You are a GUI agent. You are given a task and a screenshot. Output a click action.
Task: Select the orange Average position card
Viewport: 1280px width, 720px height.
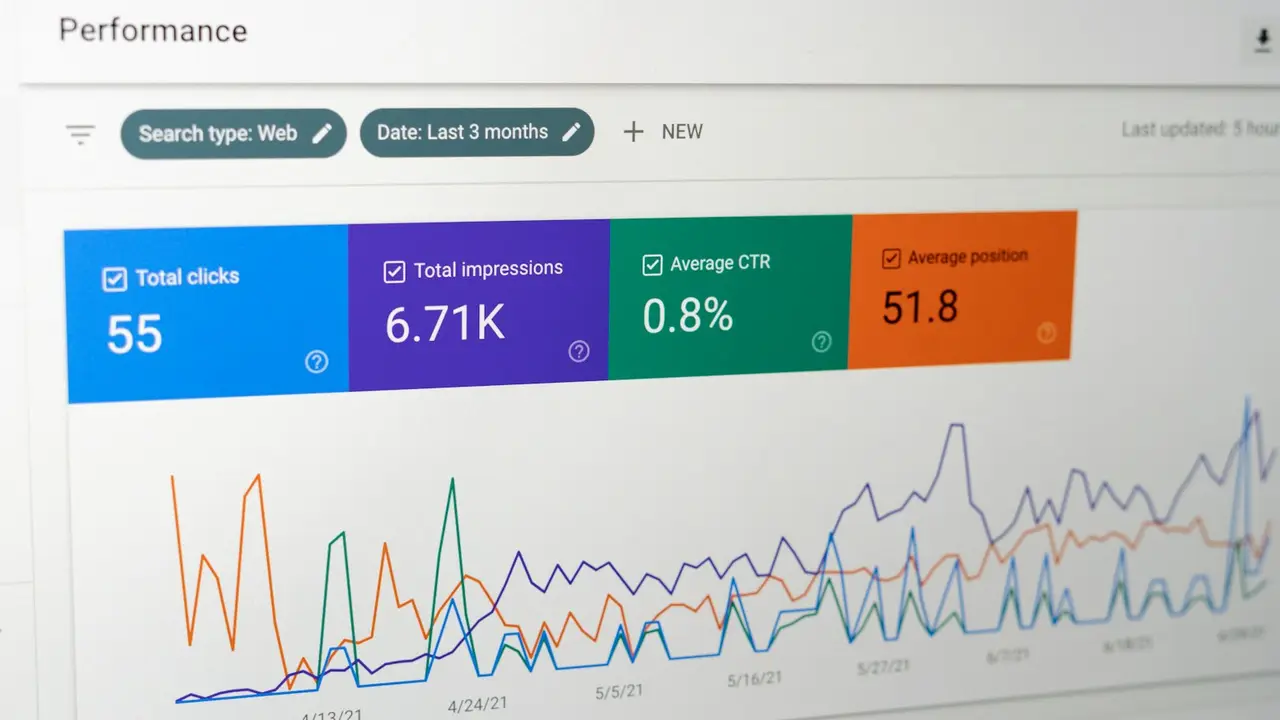pos(962,290)
